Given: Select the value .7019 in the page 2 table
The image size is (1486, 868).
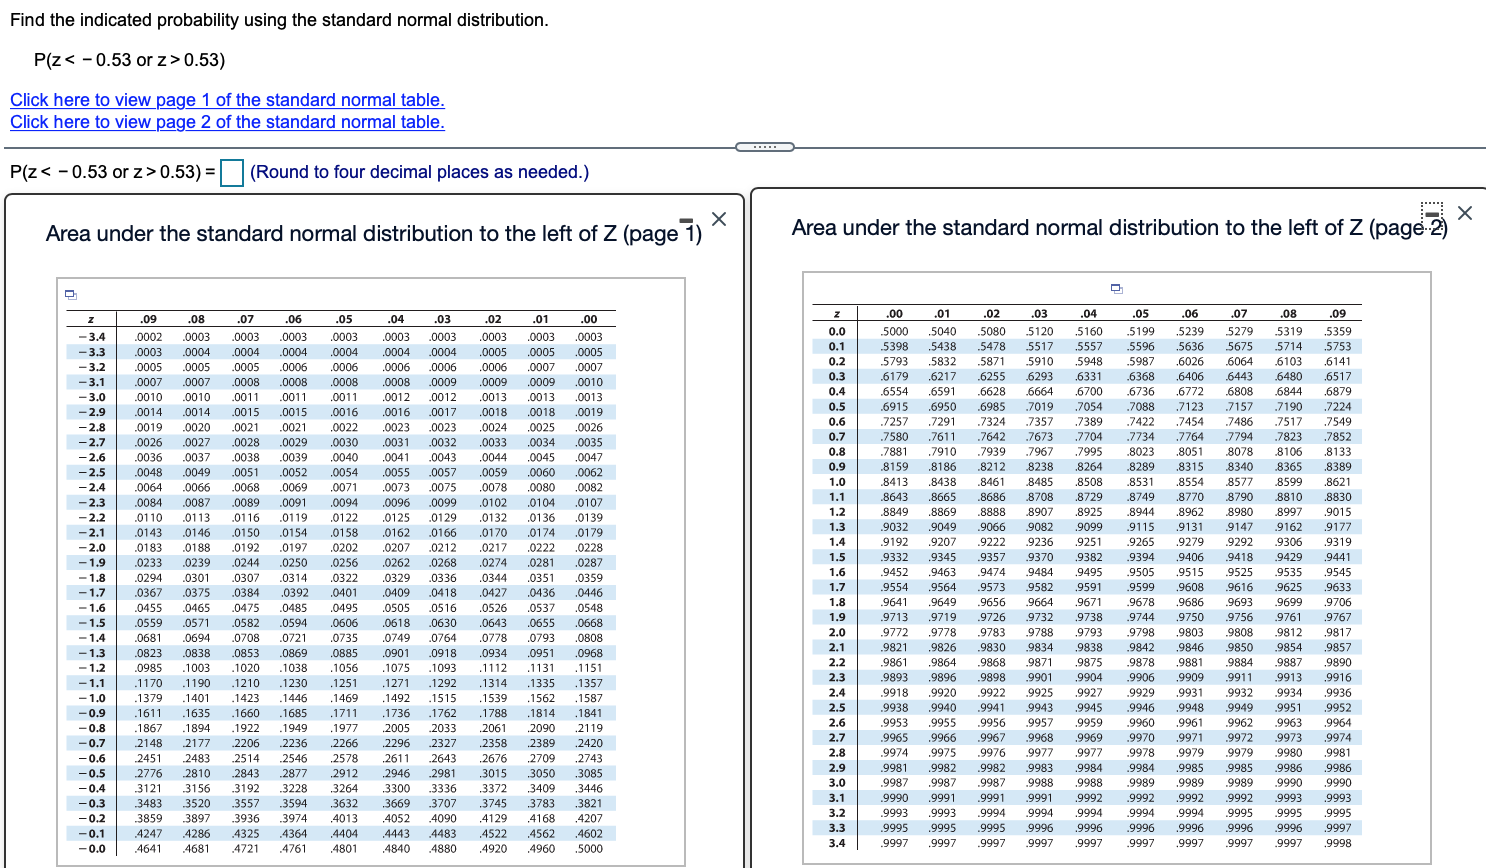Looking at the screenshot, I should pos(1037,407).
